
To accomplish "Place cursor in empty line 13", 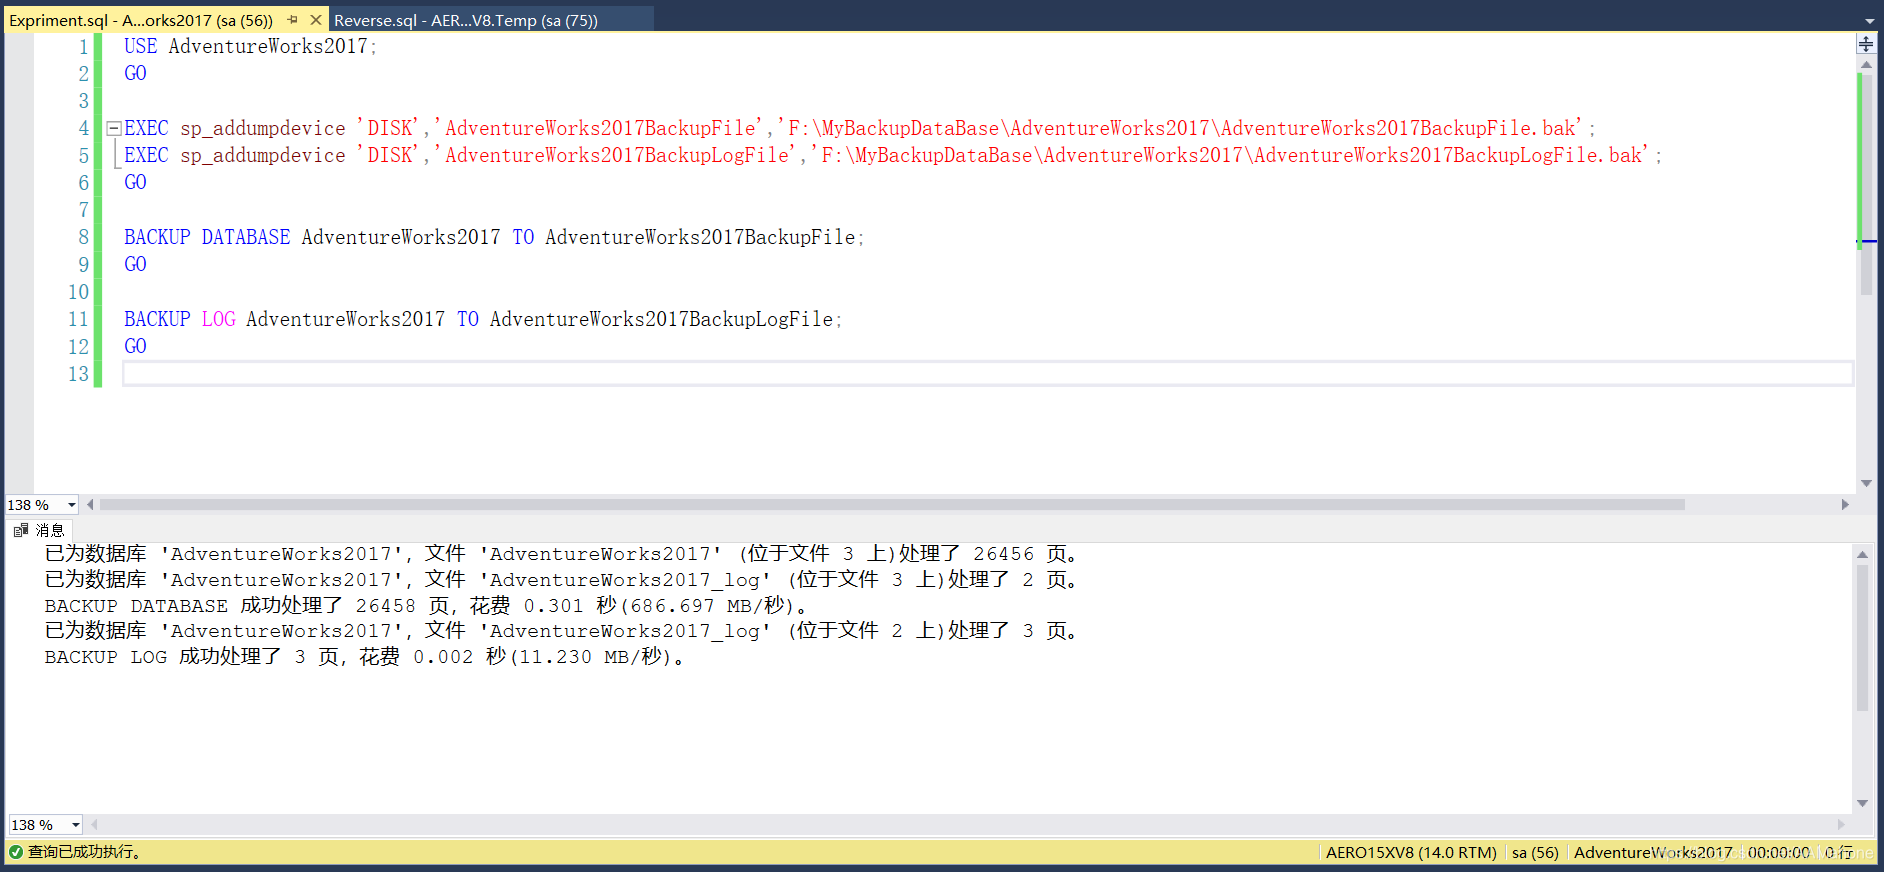I will [x=987, y=374].
